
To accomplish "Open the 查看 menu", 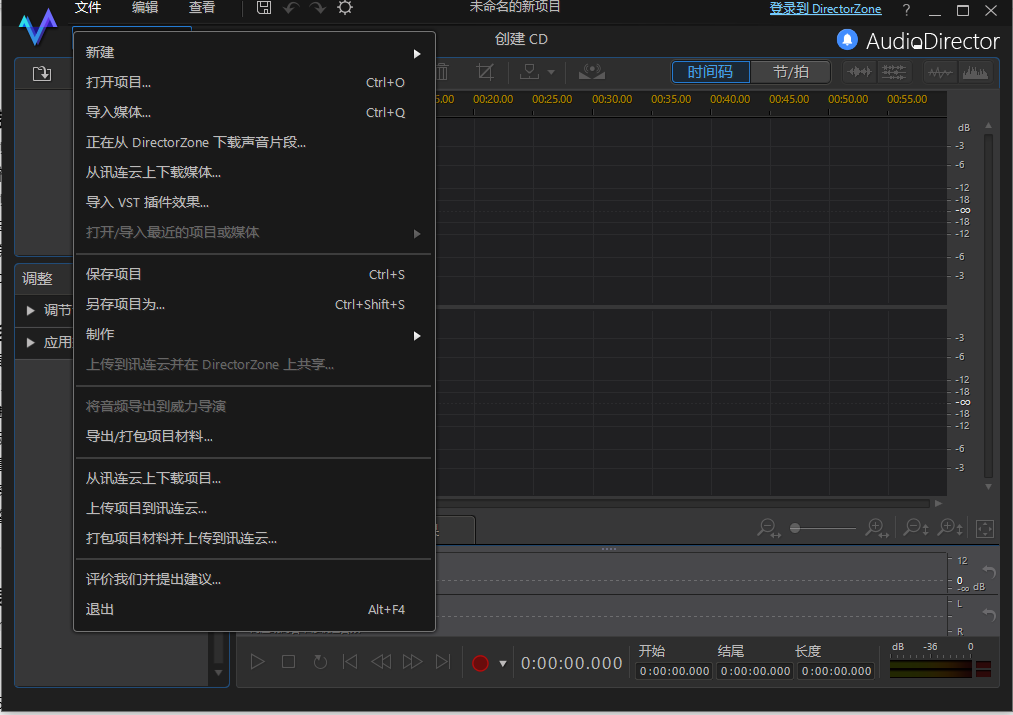I will pyautogui.click(x=202, y=8).
